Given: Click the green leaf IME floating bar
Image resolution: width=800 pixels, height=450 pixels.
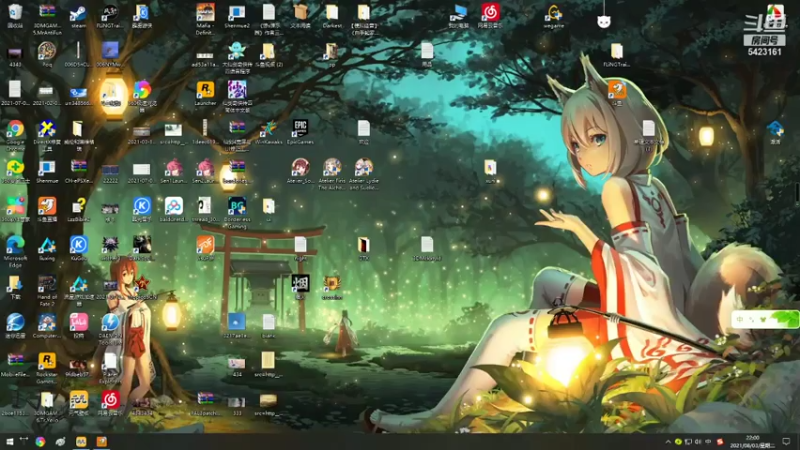Looking at the screenshot, I should click(765, 319).
